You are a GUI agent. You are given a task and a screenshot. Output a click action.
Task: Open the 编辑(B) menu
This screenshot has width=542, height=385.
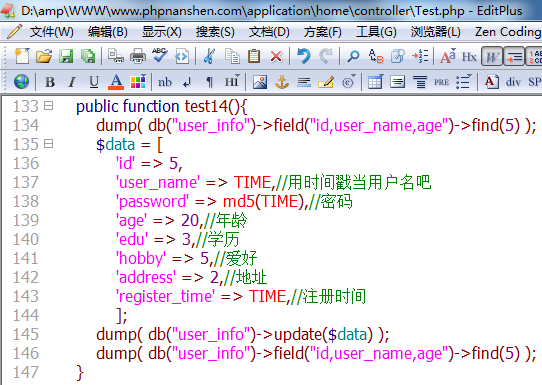tap(108, 32)
